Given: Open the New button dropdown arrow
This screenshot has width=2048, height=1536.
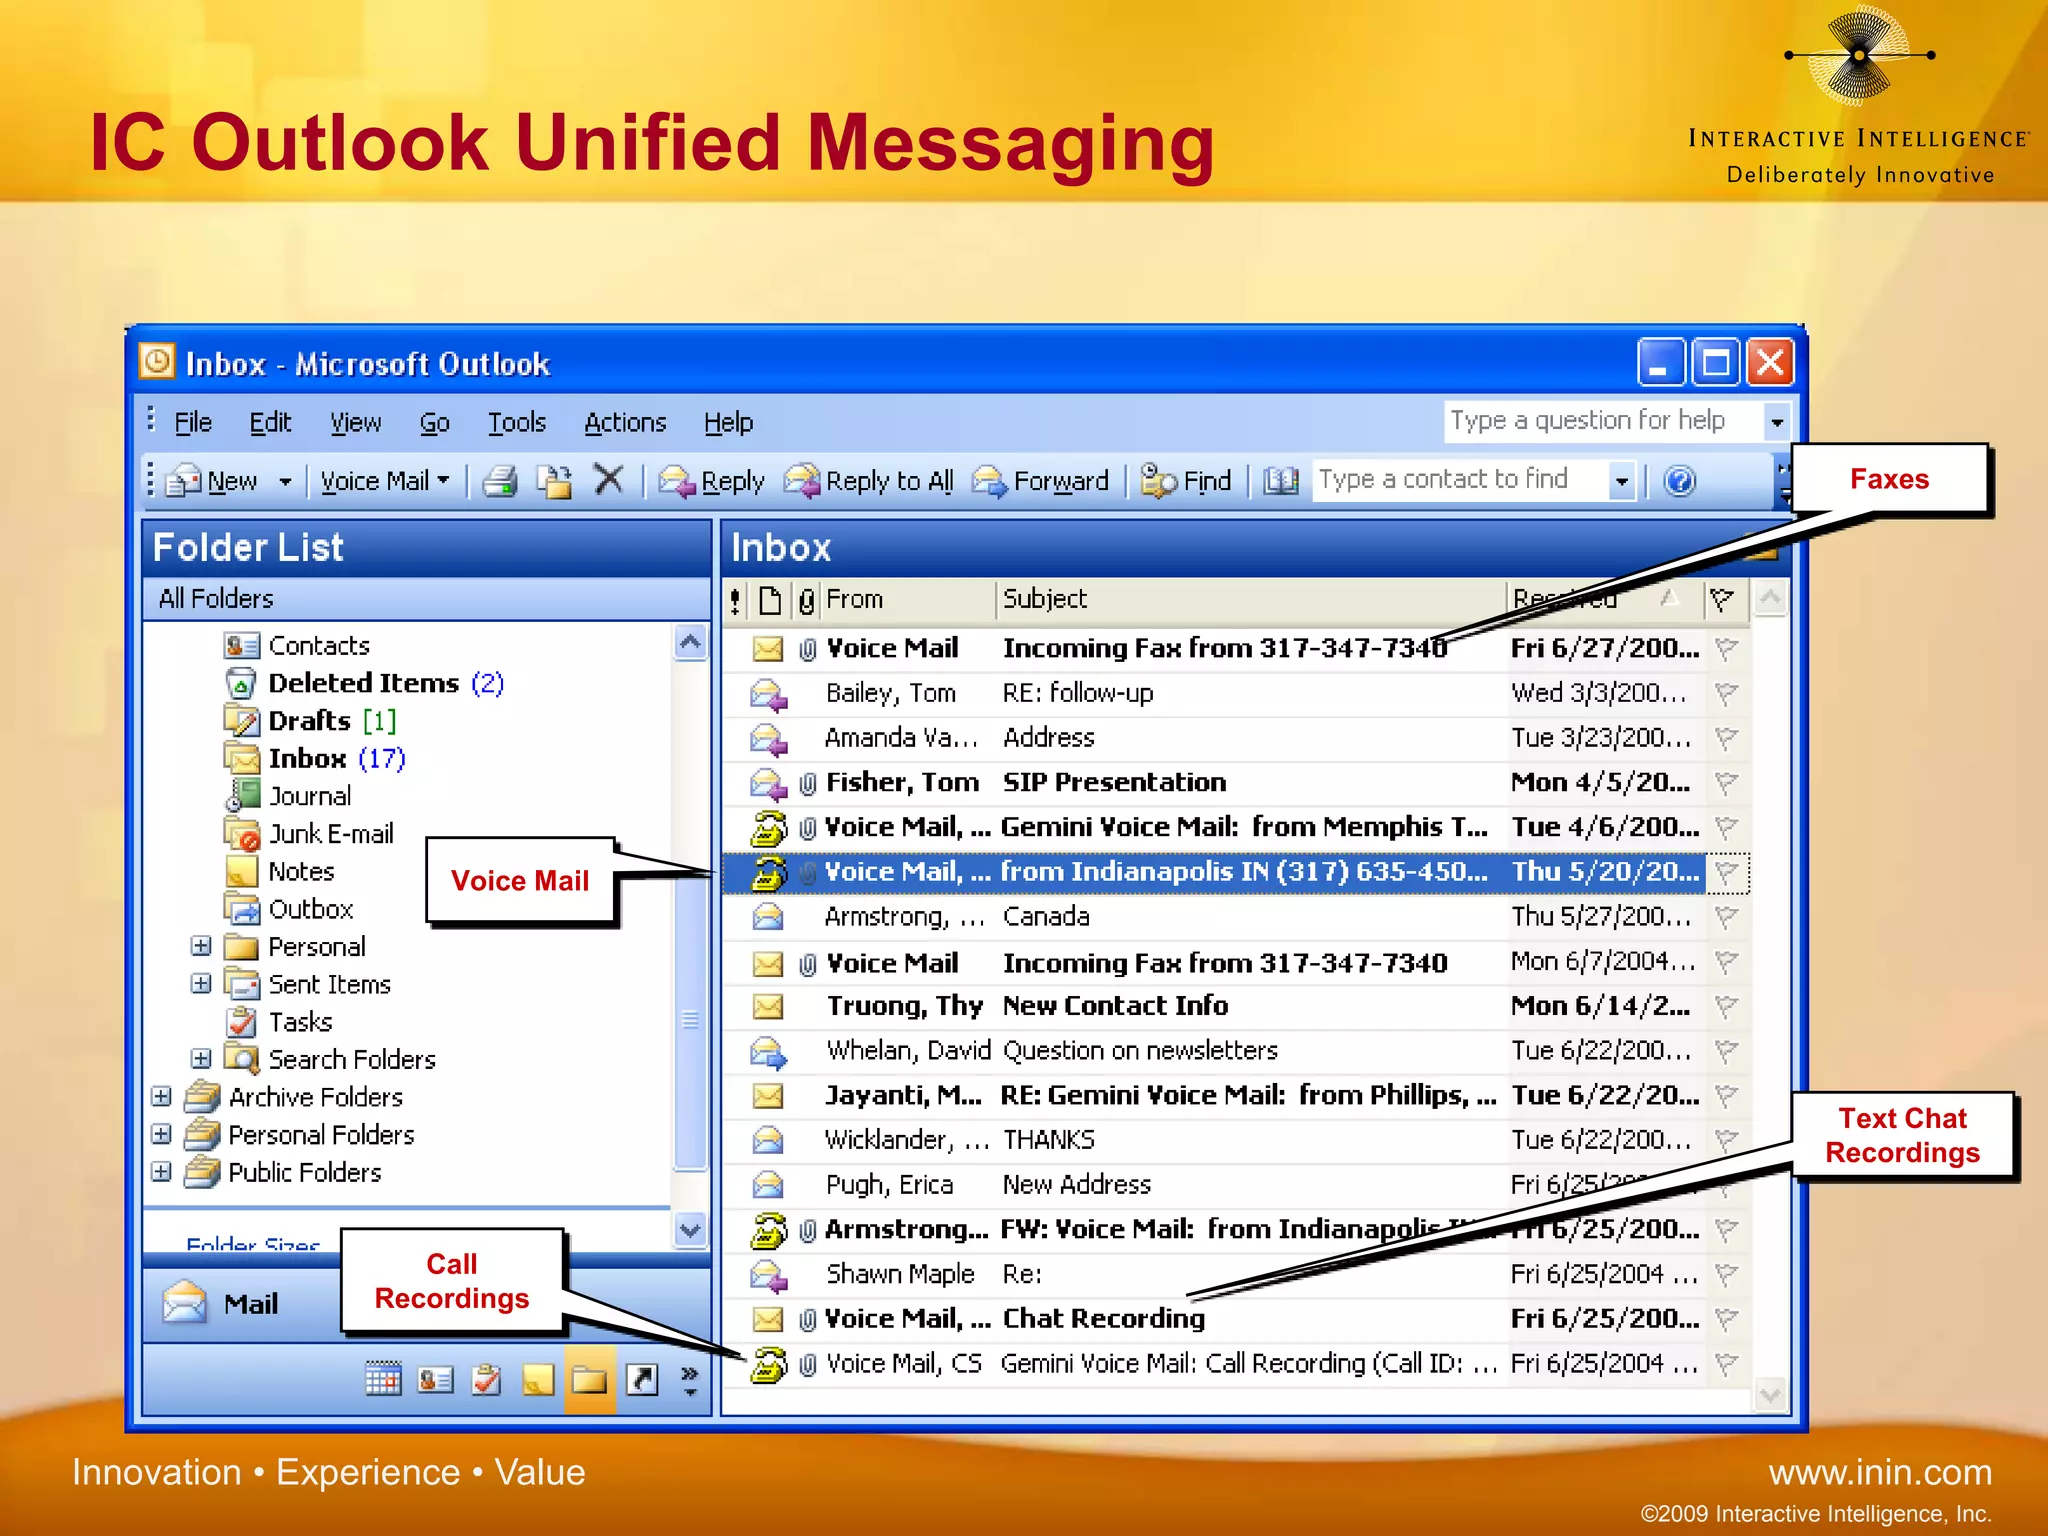Looking at the screenshot, I should tap(285, 482).
